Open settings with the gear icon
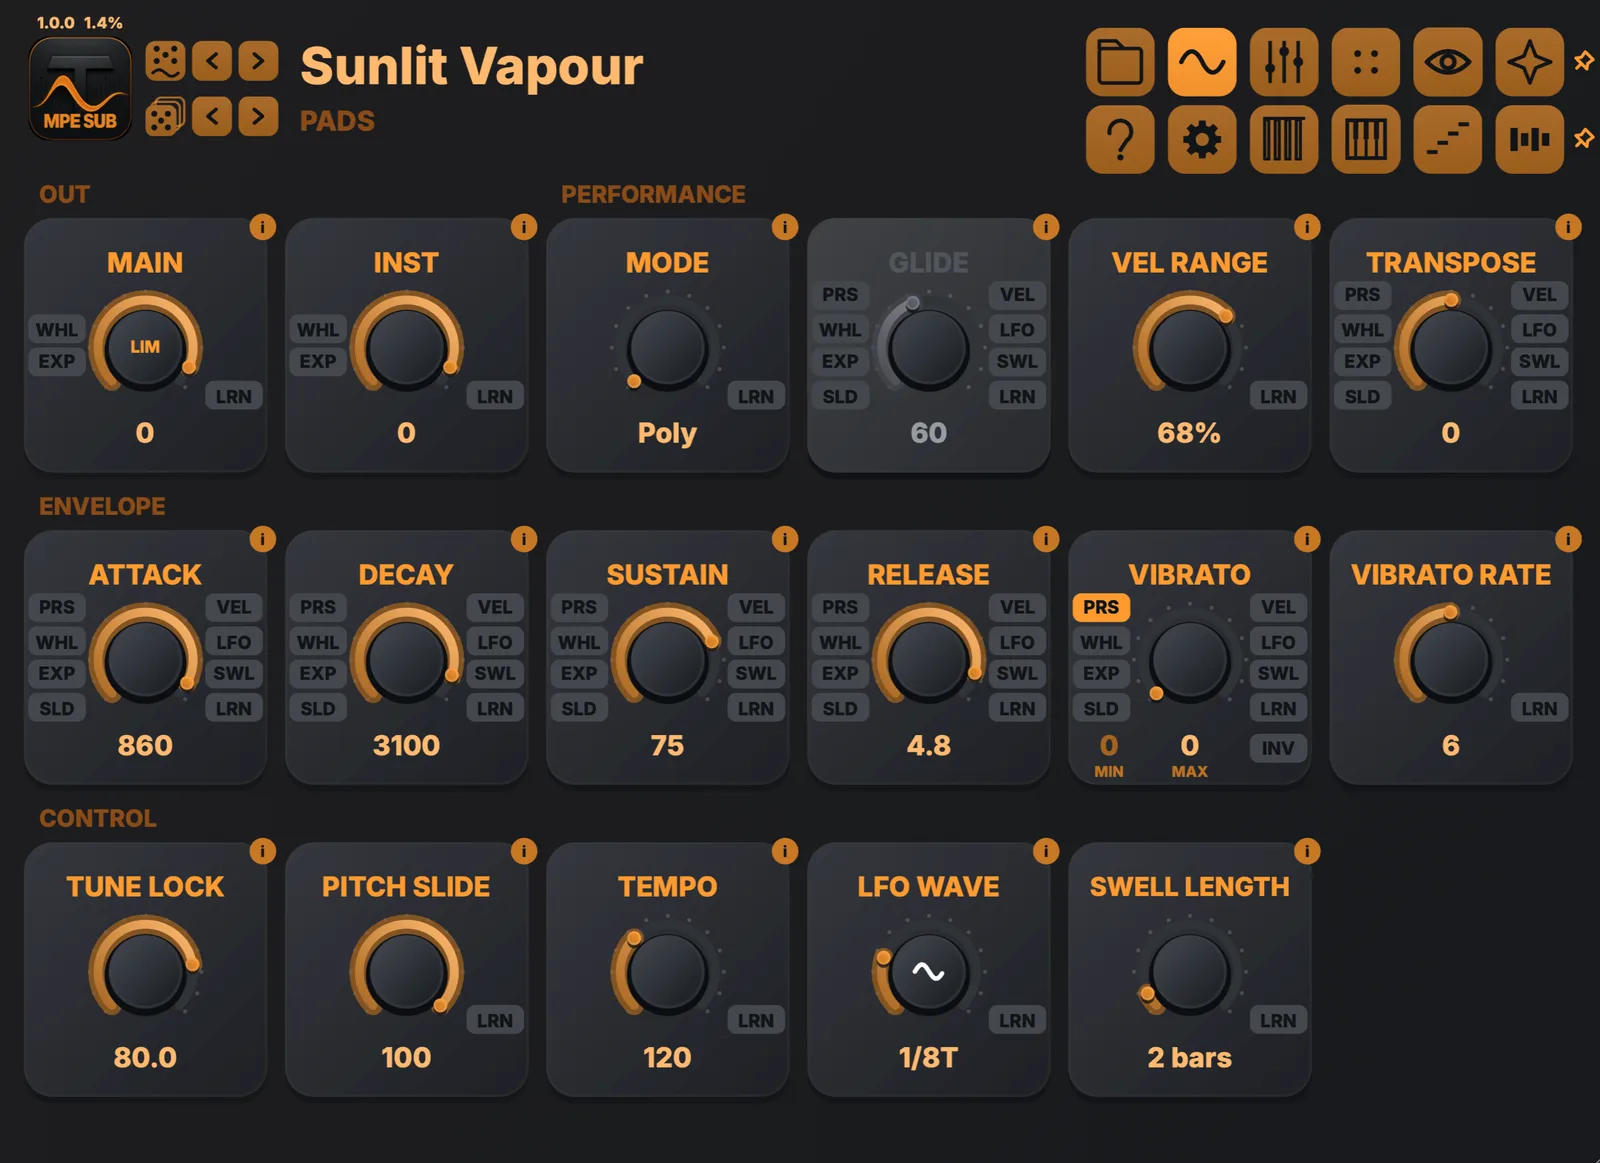 tap(1202, 140)
